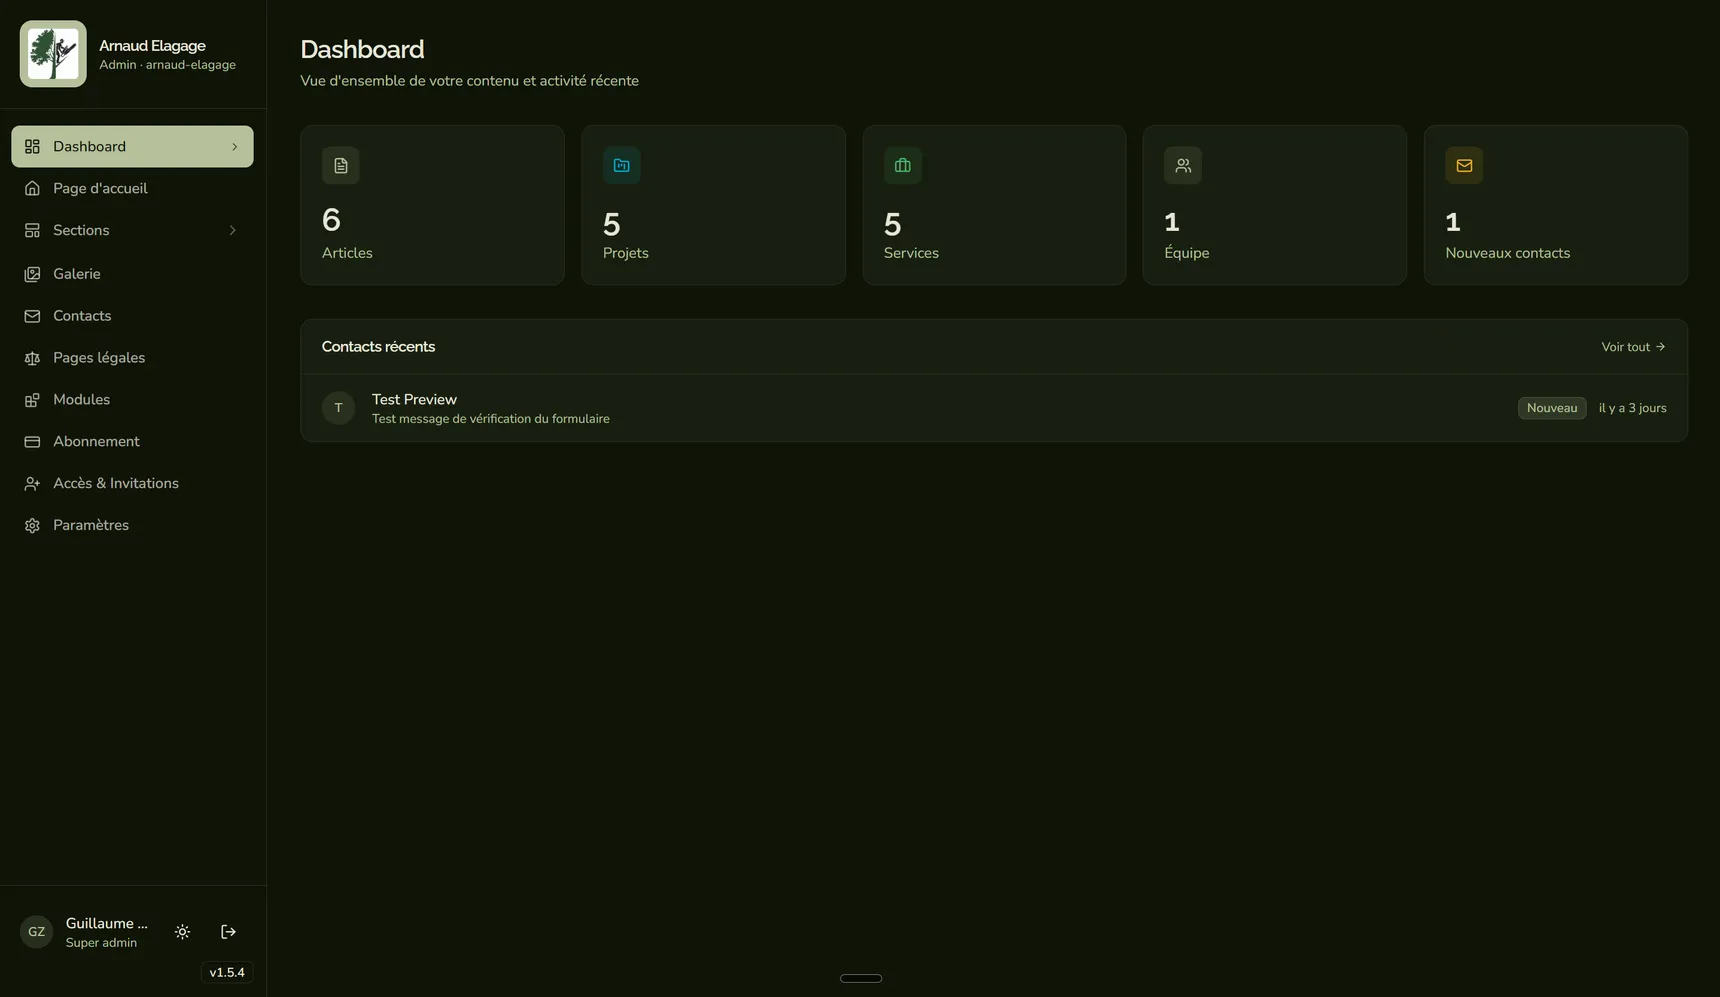Click the Voir tout link
1720x997 pixels.
1633,347
